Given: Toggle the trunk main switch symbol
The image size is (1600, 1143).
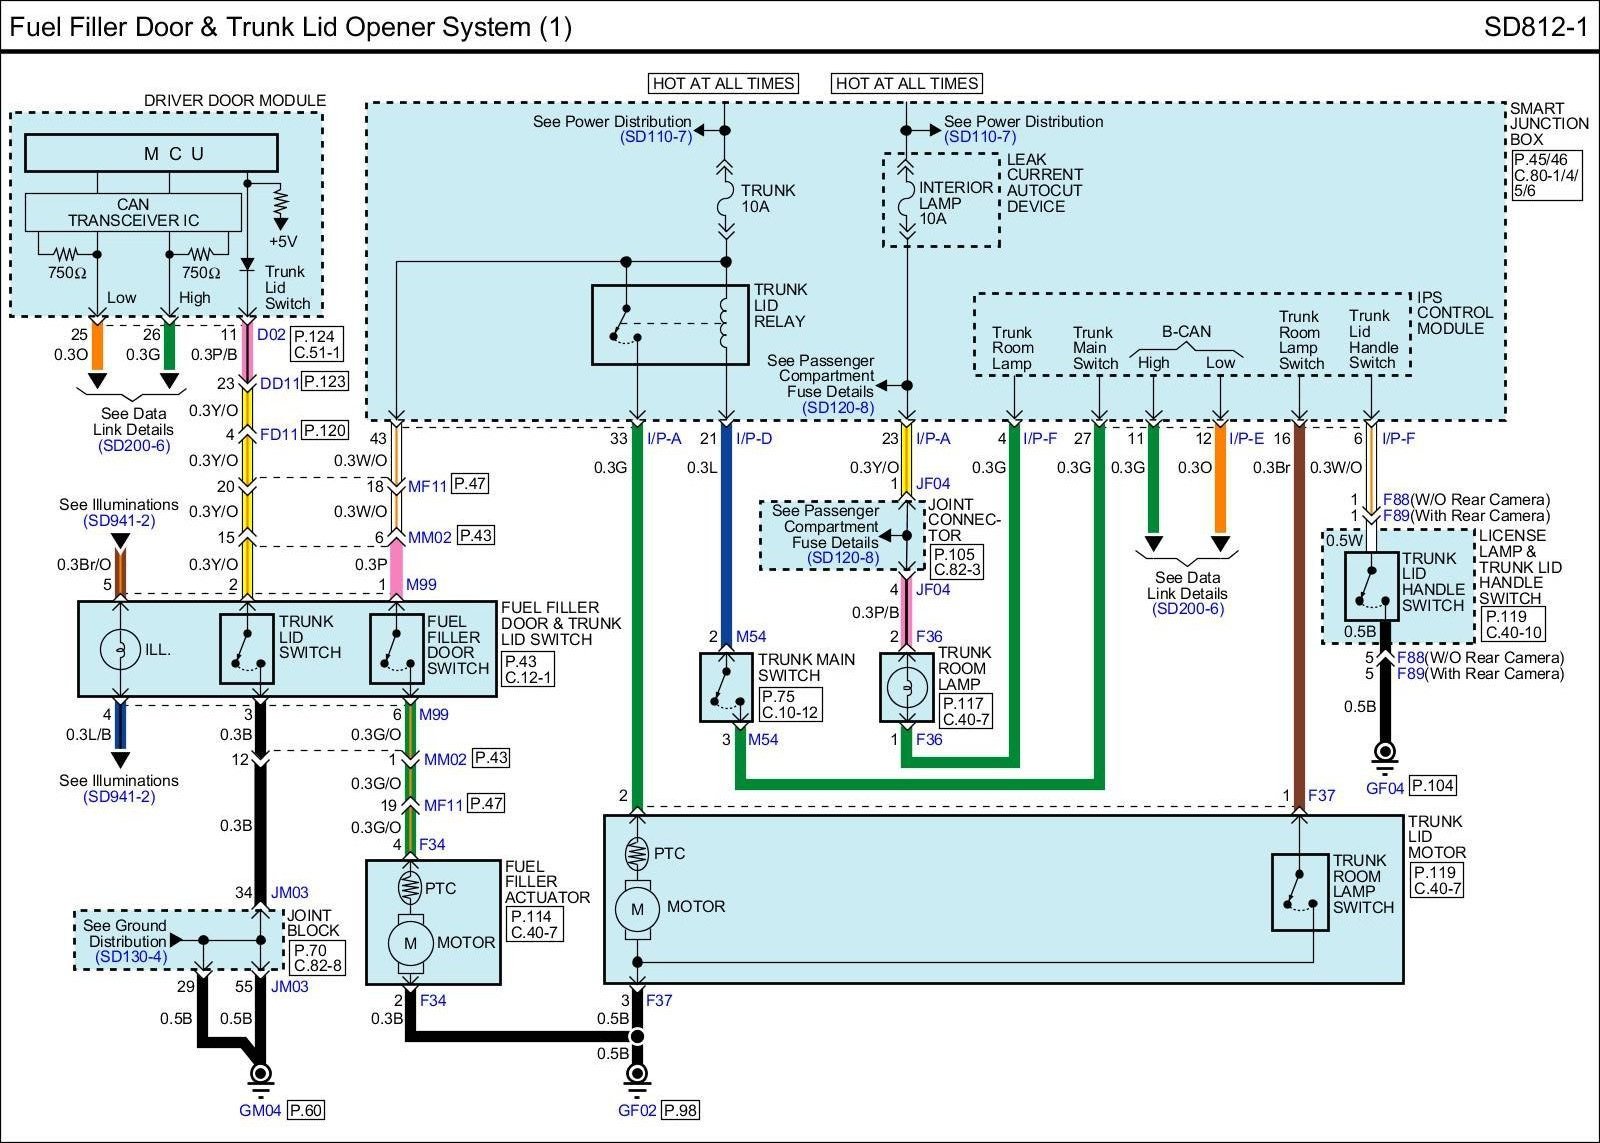Looking at the screenshot, I should tap(726, 687).
